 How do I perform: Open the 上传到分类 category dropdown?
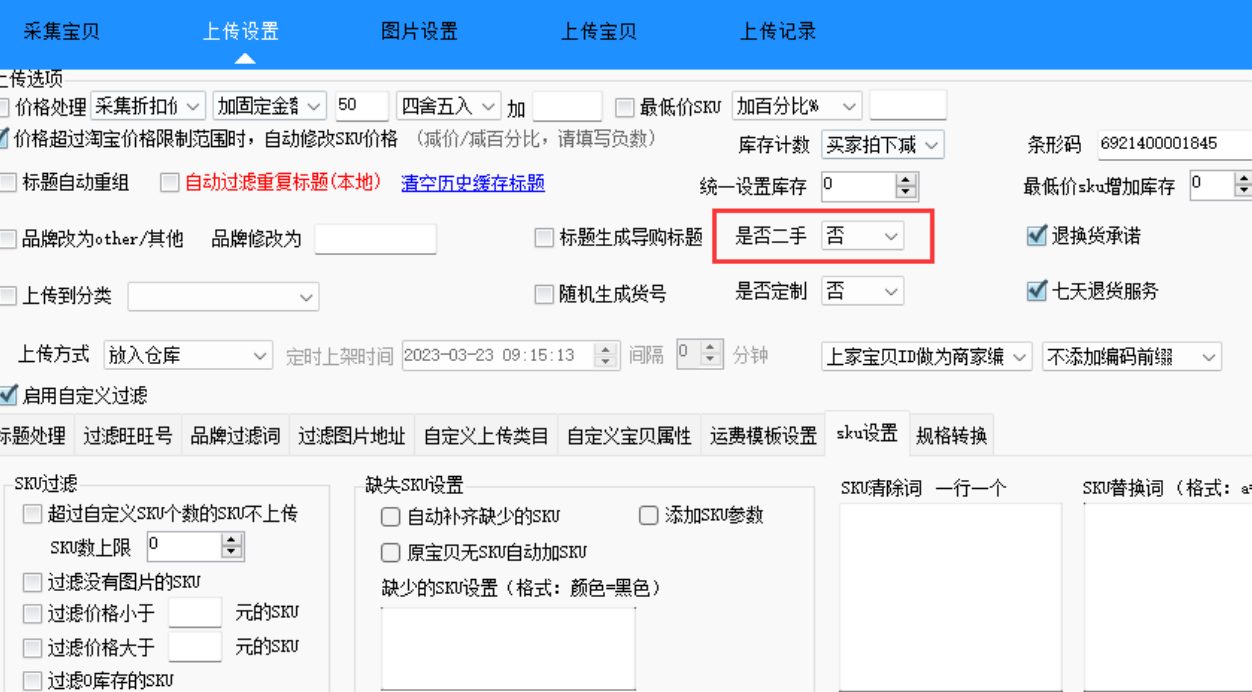click(x=223, y=297)
